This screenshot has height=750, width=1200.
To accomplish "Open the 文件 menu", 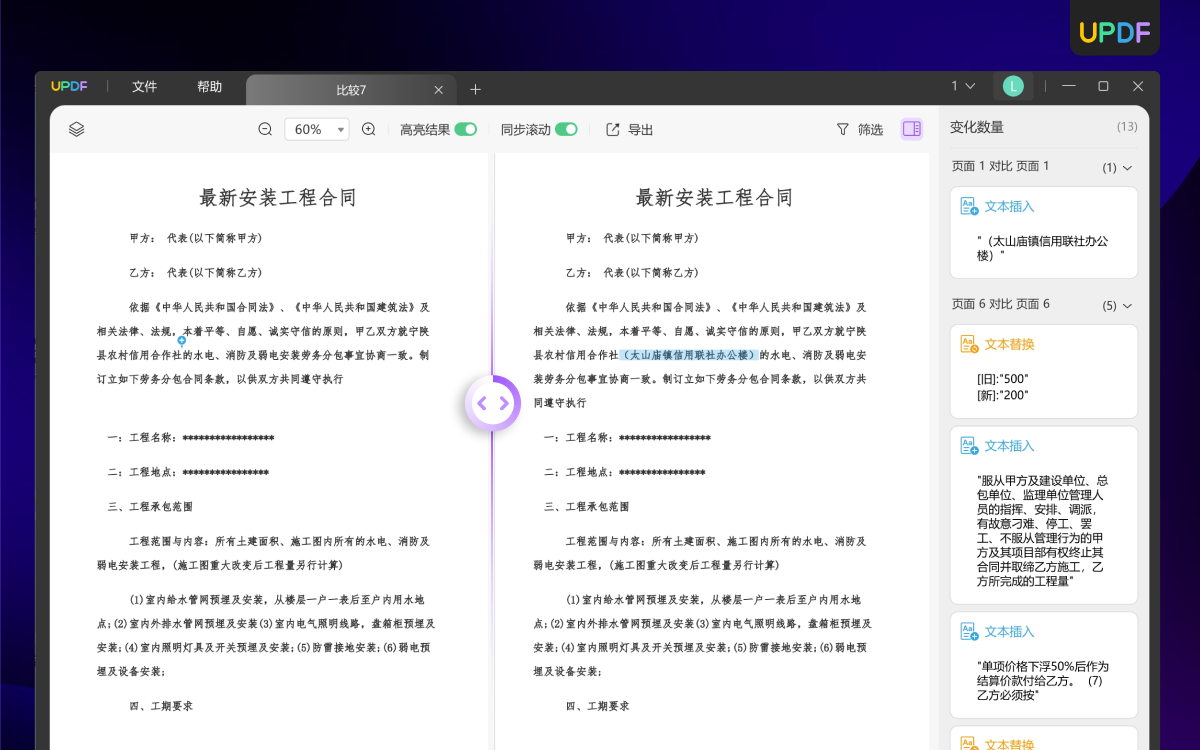I will click(145, 87).
